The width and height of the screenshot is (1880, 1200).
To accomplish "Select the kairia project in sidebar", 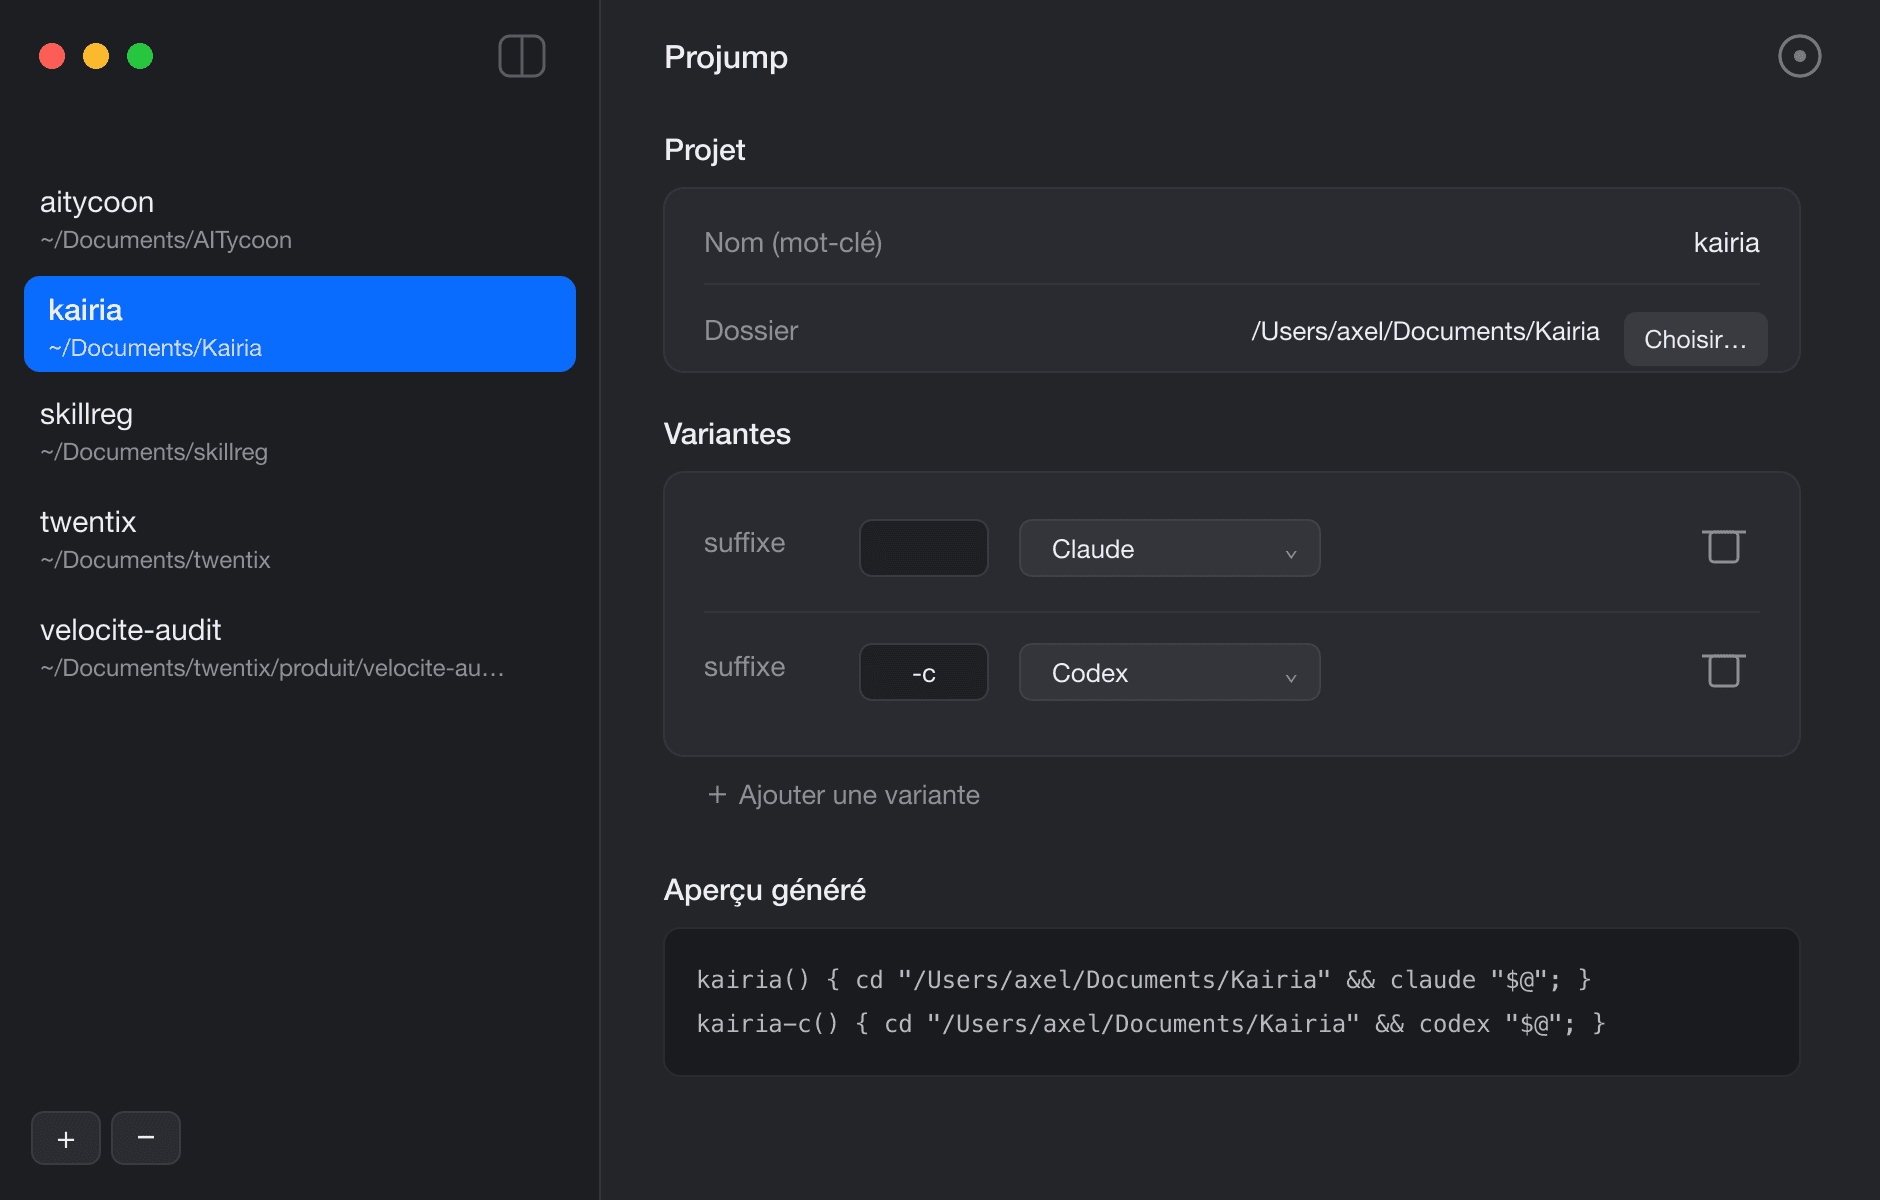I will pos(300,324).
